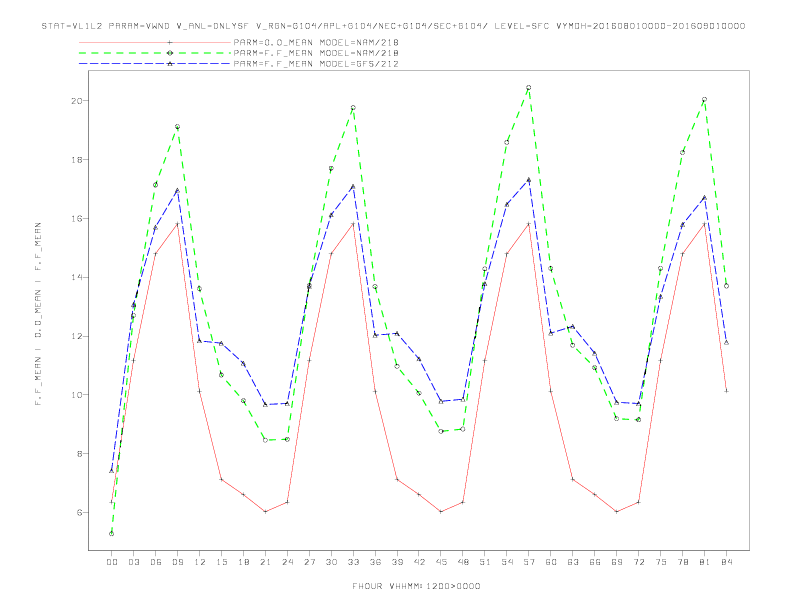Click x-axis forecast hour label 60
Viewport: 792px width, 612px height.
(551, 562)
